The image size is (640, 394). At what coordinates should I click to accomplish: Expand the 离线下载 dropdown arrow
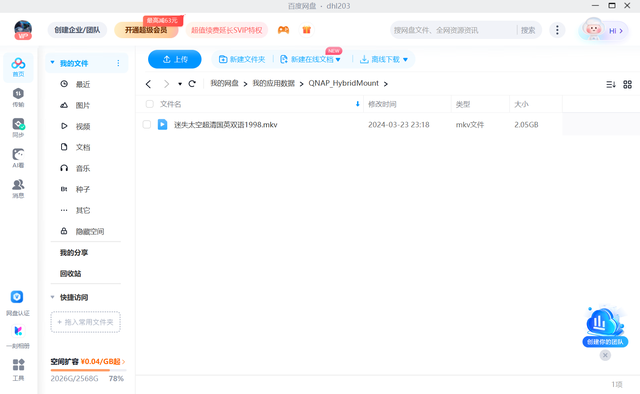coord(405,60)
